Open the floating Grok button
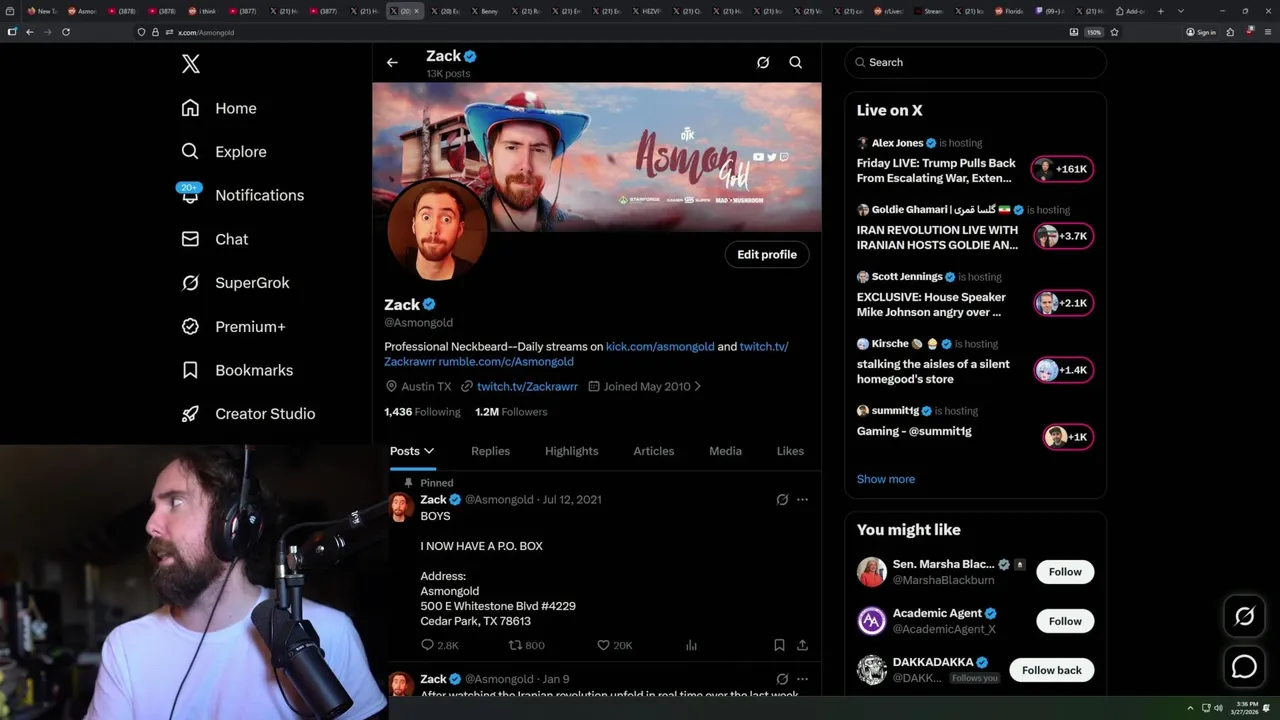This screenshot has width=1280, height=720. point(1244,617)
